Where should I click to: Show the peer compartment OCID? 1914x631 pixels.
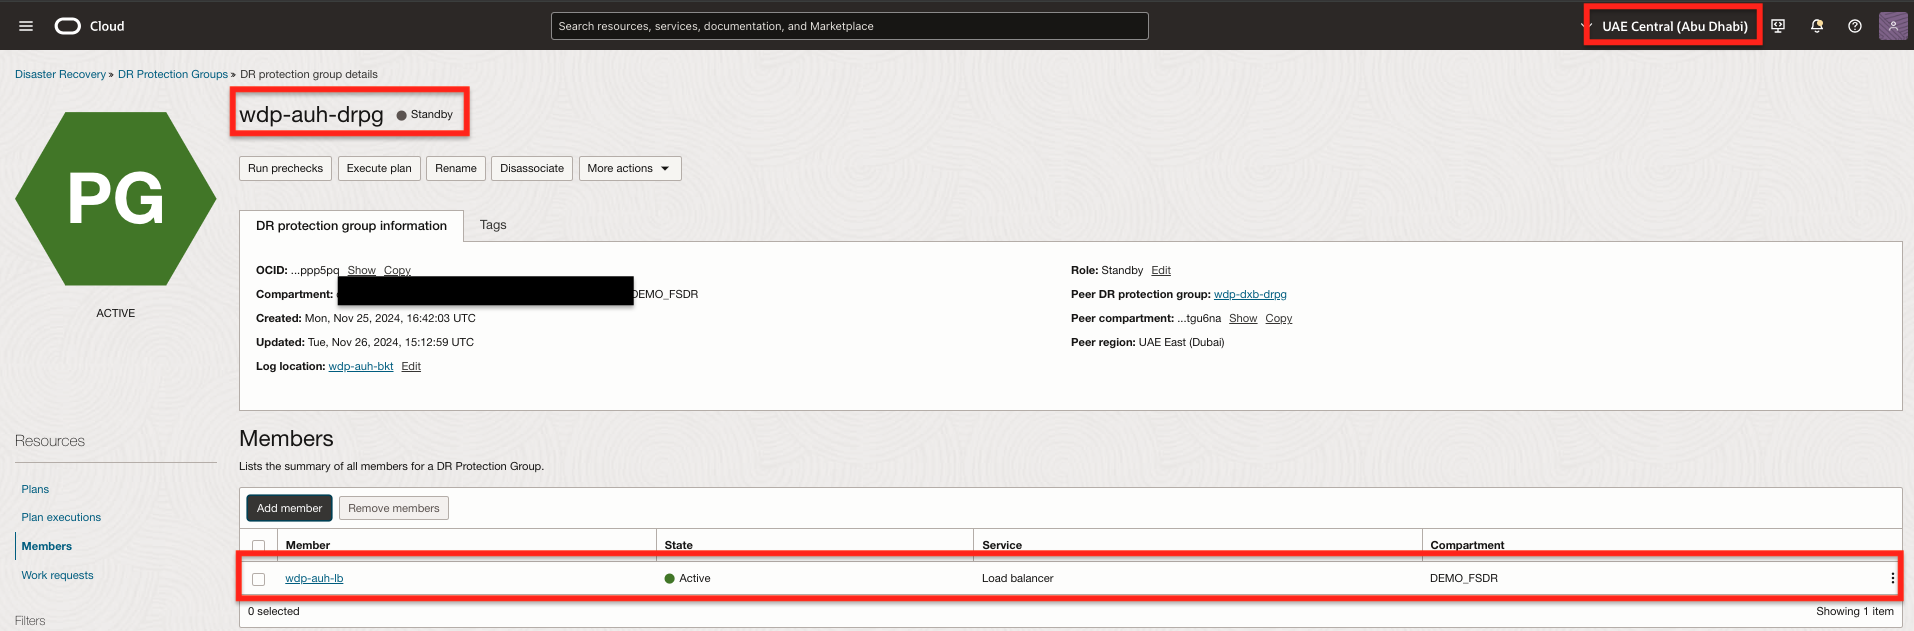[x=1243, y=318]
